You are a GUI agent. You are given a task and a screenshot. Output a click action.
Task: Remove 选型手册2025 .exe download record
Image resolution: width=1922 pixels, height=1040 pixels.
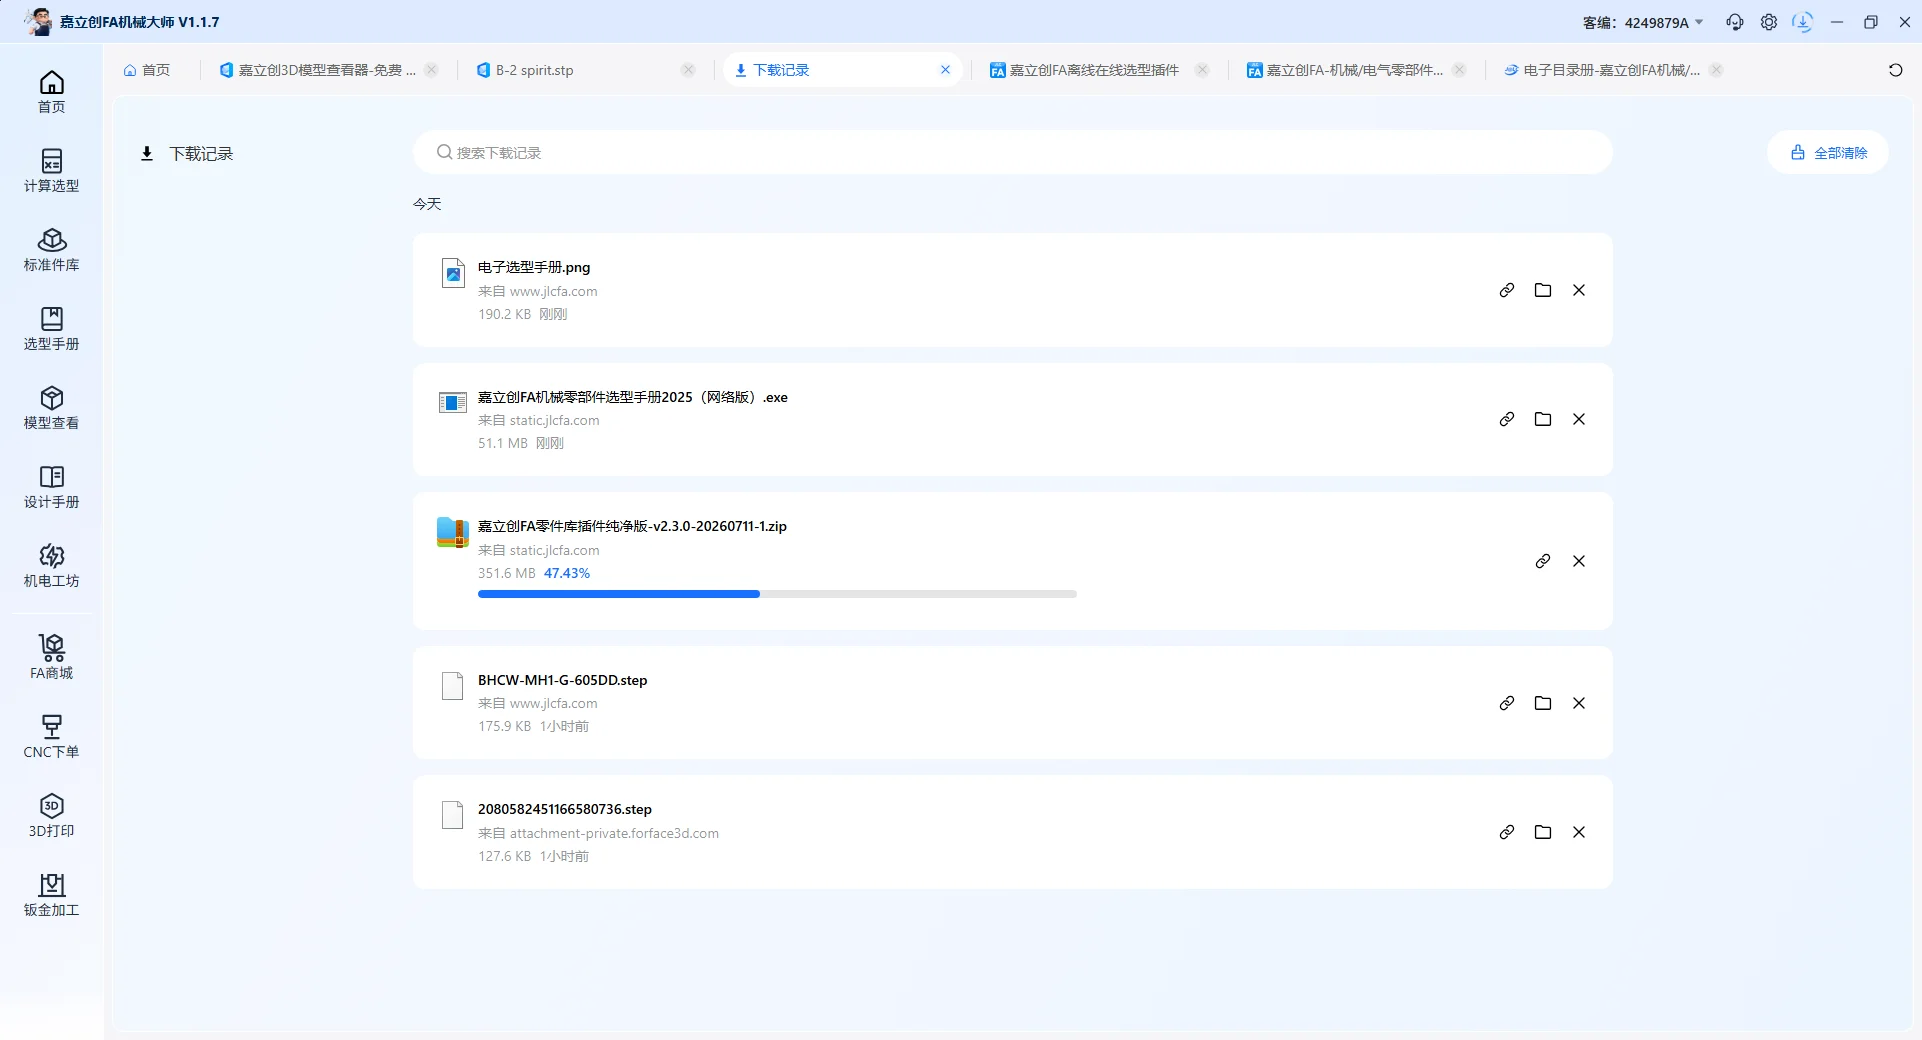[1579, 419]
